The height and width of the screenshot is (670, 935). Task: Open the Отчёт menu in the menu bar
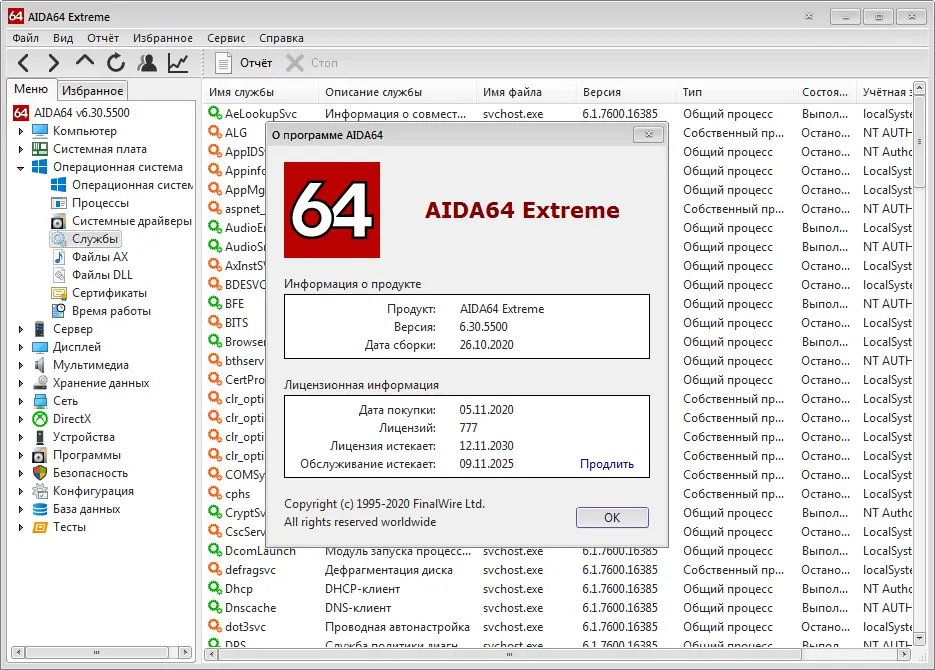103,38
